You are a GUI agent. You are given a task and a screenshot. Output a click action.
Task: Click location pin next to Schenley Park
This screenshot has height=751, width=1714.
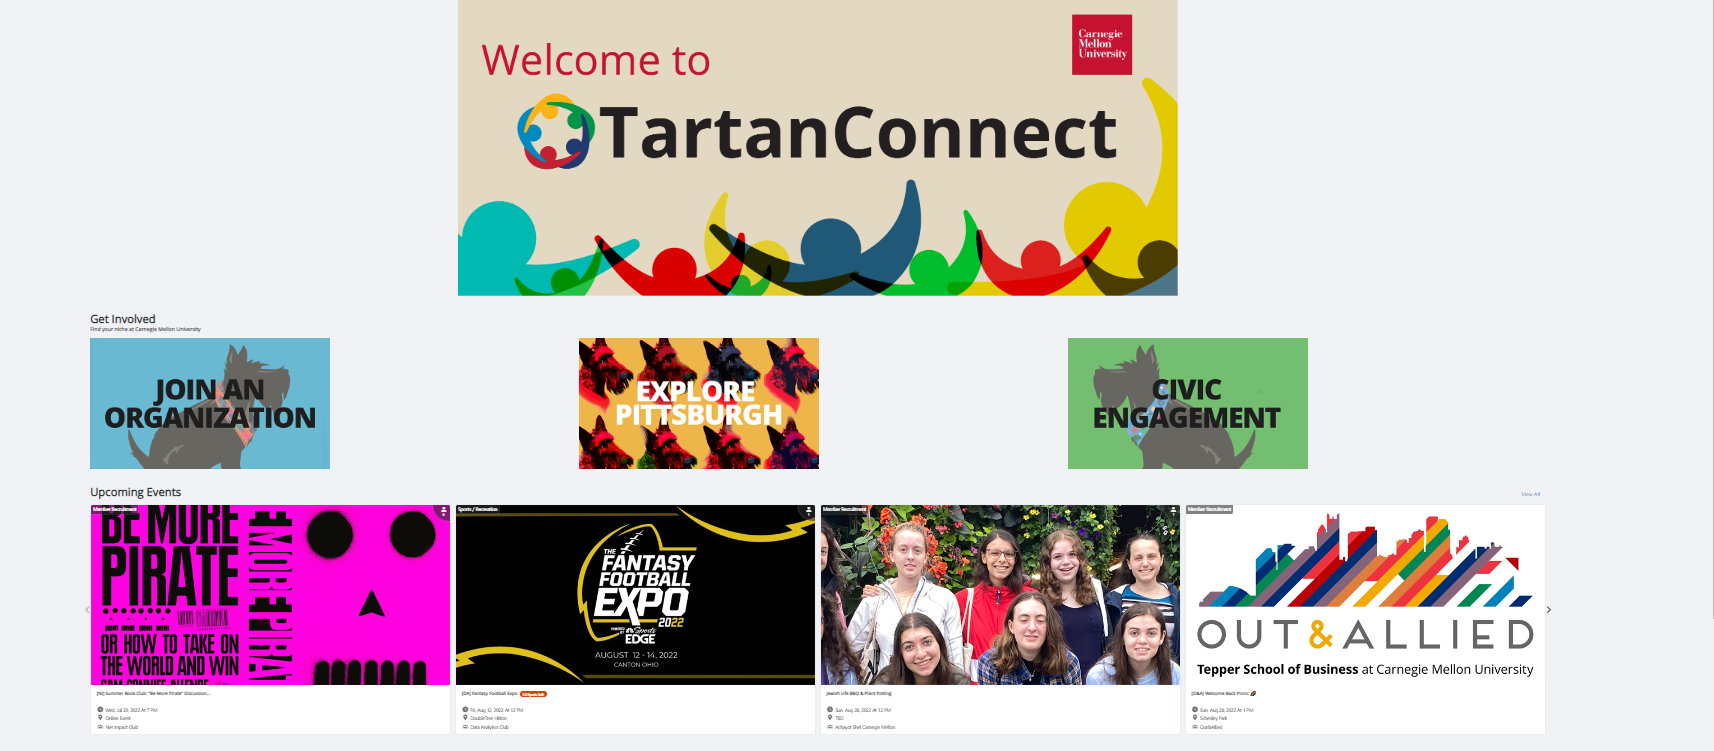point(1195,717)
